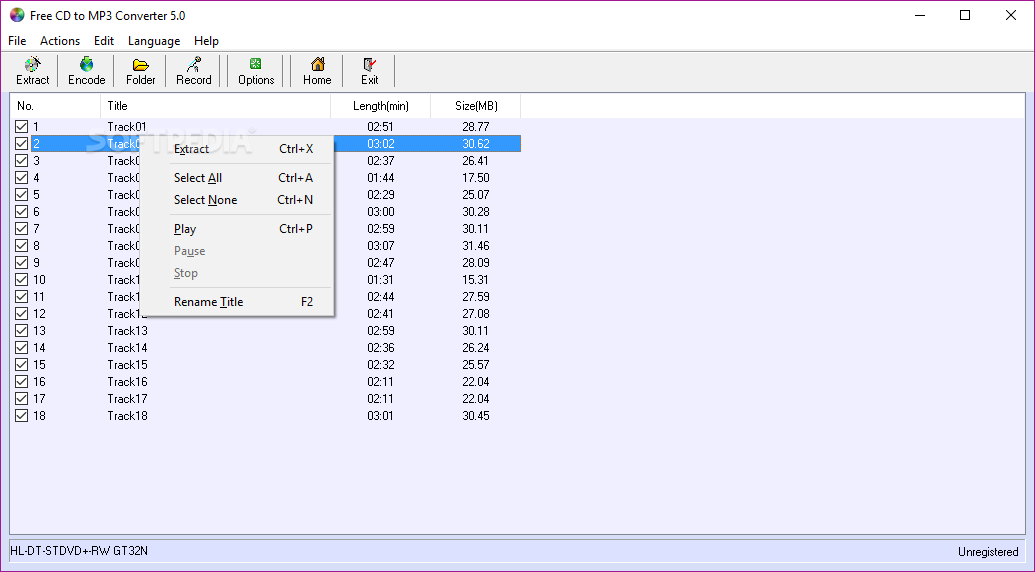
Task: Uncheck the checkbox for track 2
Action: 22,144
